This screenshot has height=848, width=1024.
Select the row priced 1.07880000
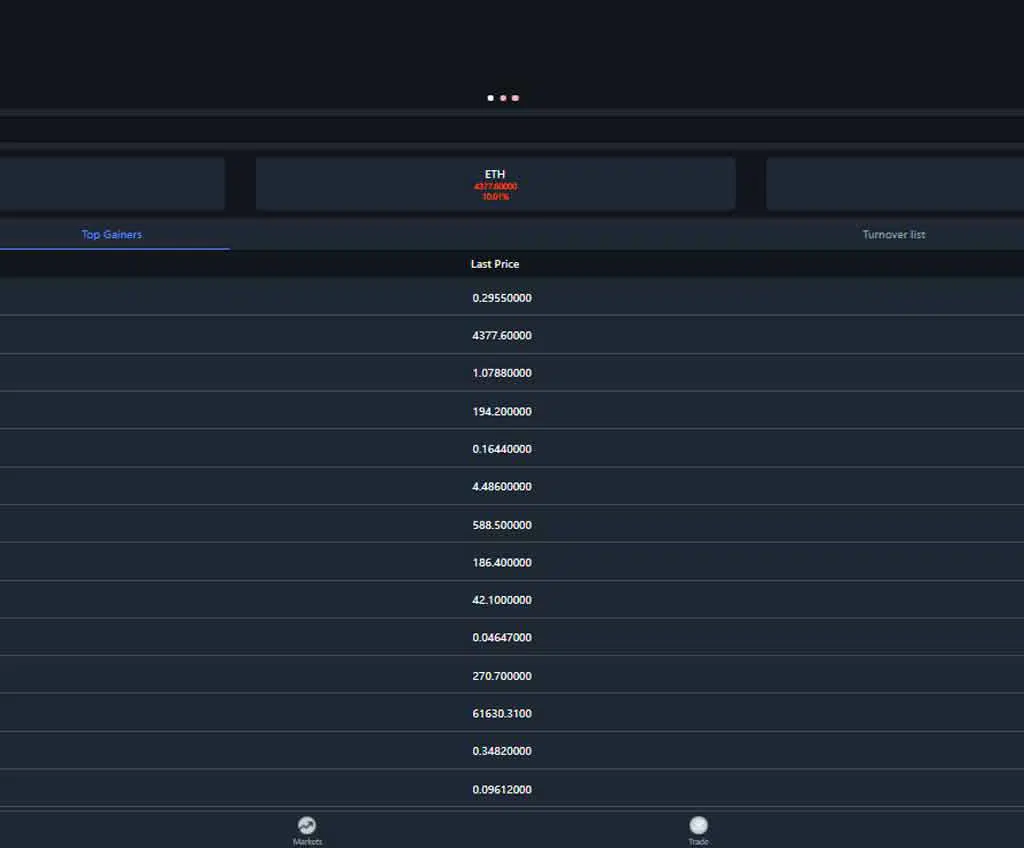coord(512,373)
